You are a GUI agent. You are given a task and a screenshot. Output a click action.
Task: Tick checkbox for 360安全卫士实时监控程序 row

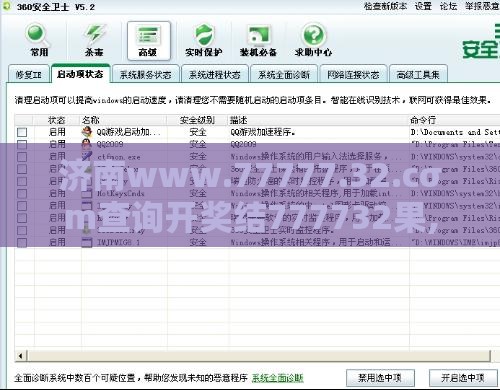tap(22, 230)
